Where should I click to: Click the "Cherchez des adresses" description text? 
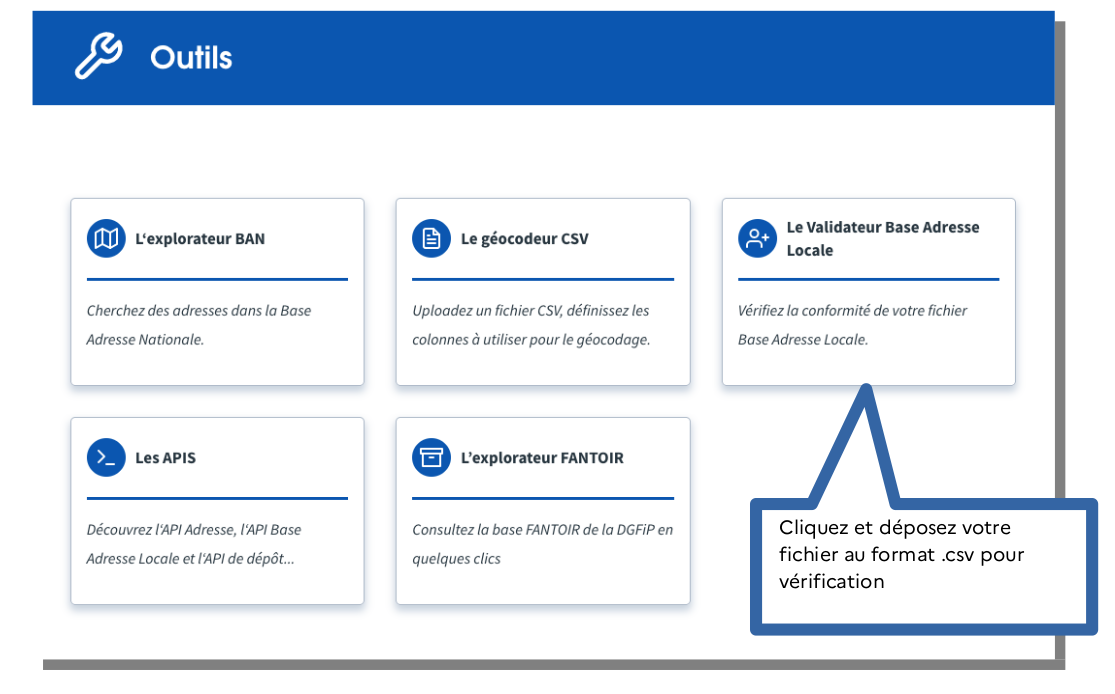[198, 325]
